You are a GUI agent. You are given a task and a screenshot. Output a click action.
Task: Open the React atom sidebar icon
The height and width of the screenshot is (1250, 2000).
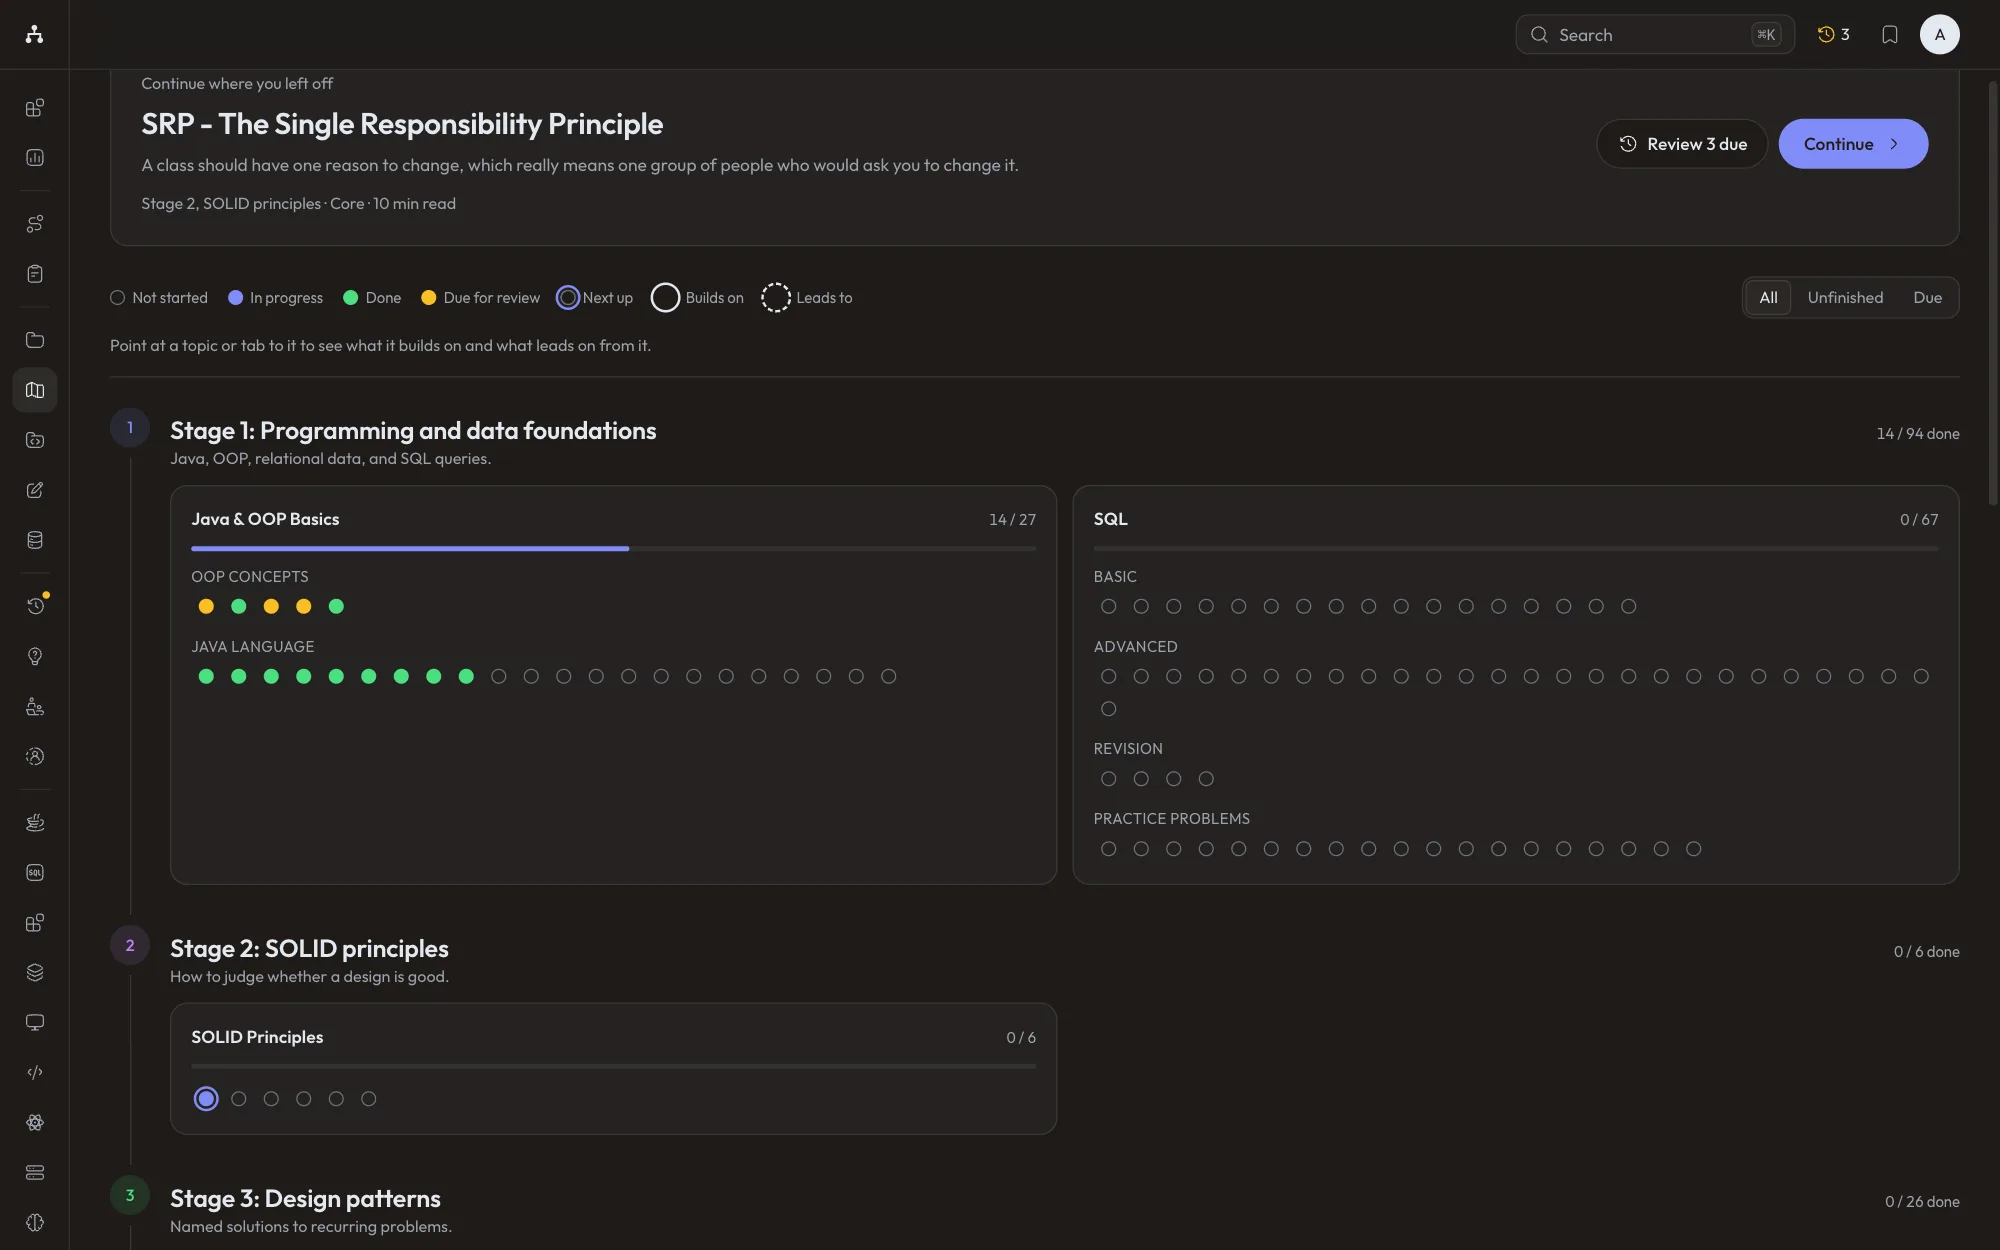coord(35,1122)
